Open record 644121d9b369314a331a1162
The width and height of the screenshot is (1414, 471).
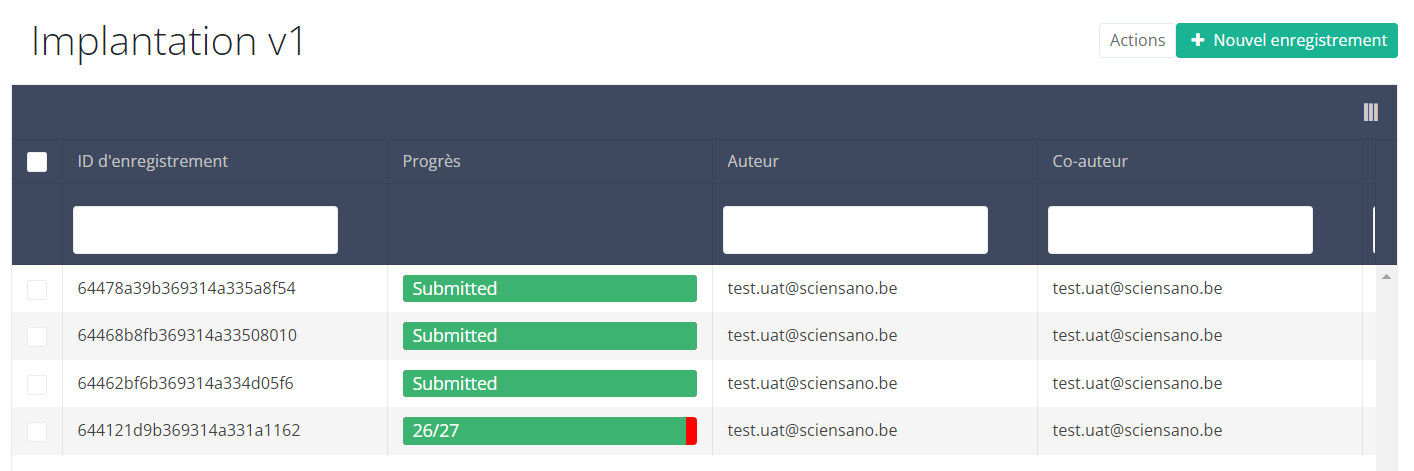[x=189, y=431]
